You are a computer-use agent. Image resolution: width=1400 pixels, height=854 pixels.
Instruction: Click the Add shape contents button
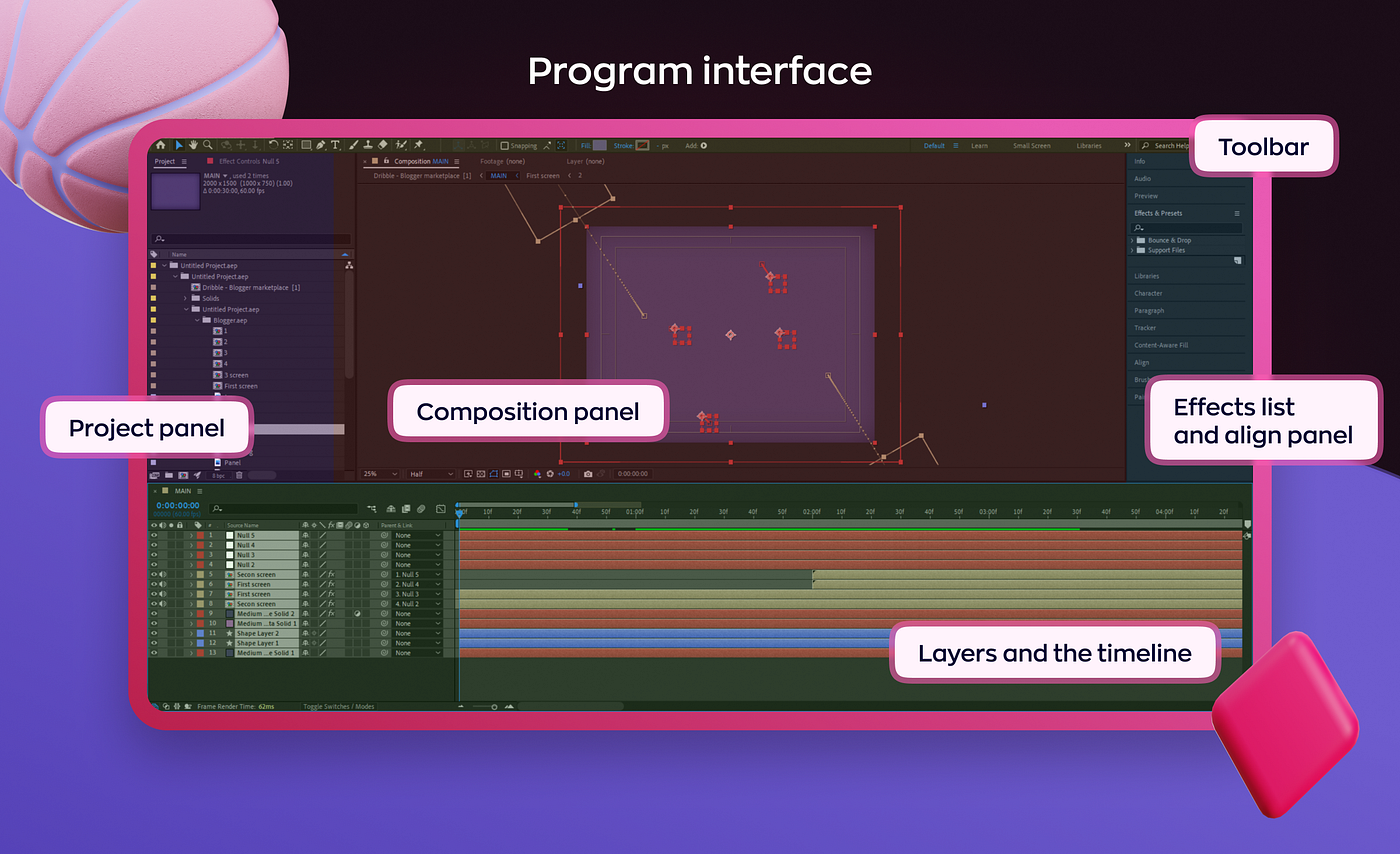coord(704,145)
